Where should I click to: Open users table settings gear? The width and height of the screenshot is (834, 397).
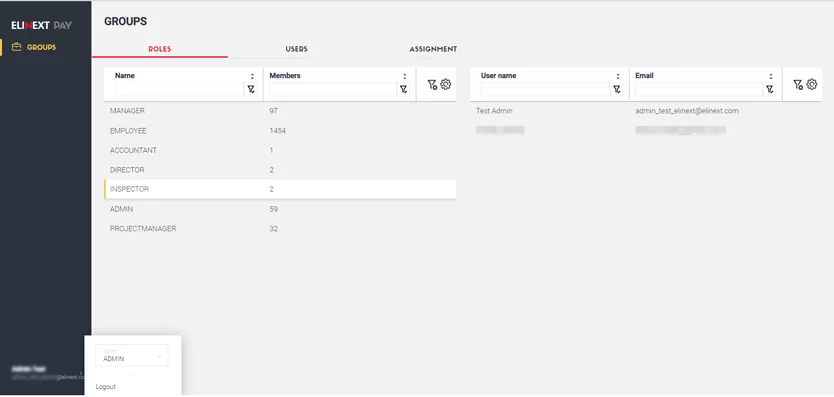tap(812, 84)
